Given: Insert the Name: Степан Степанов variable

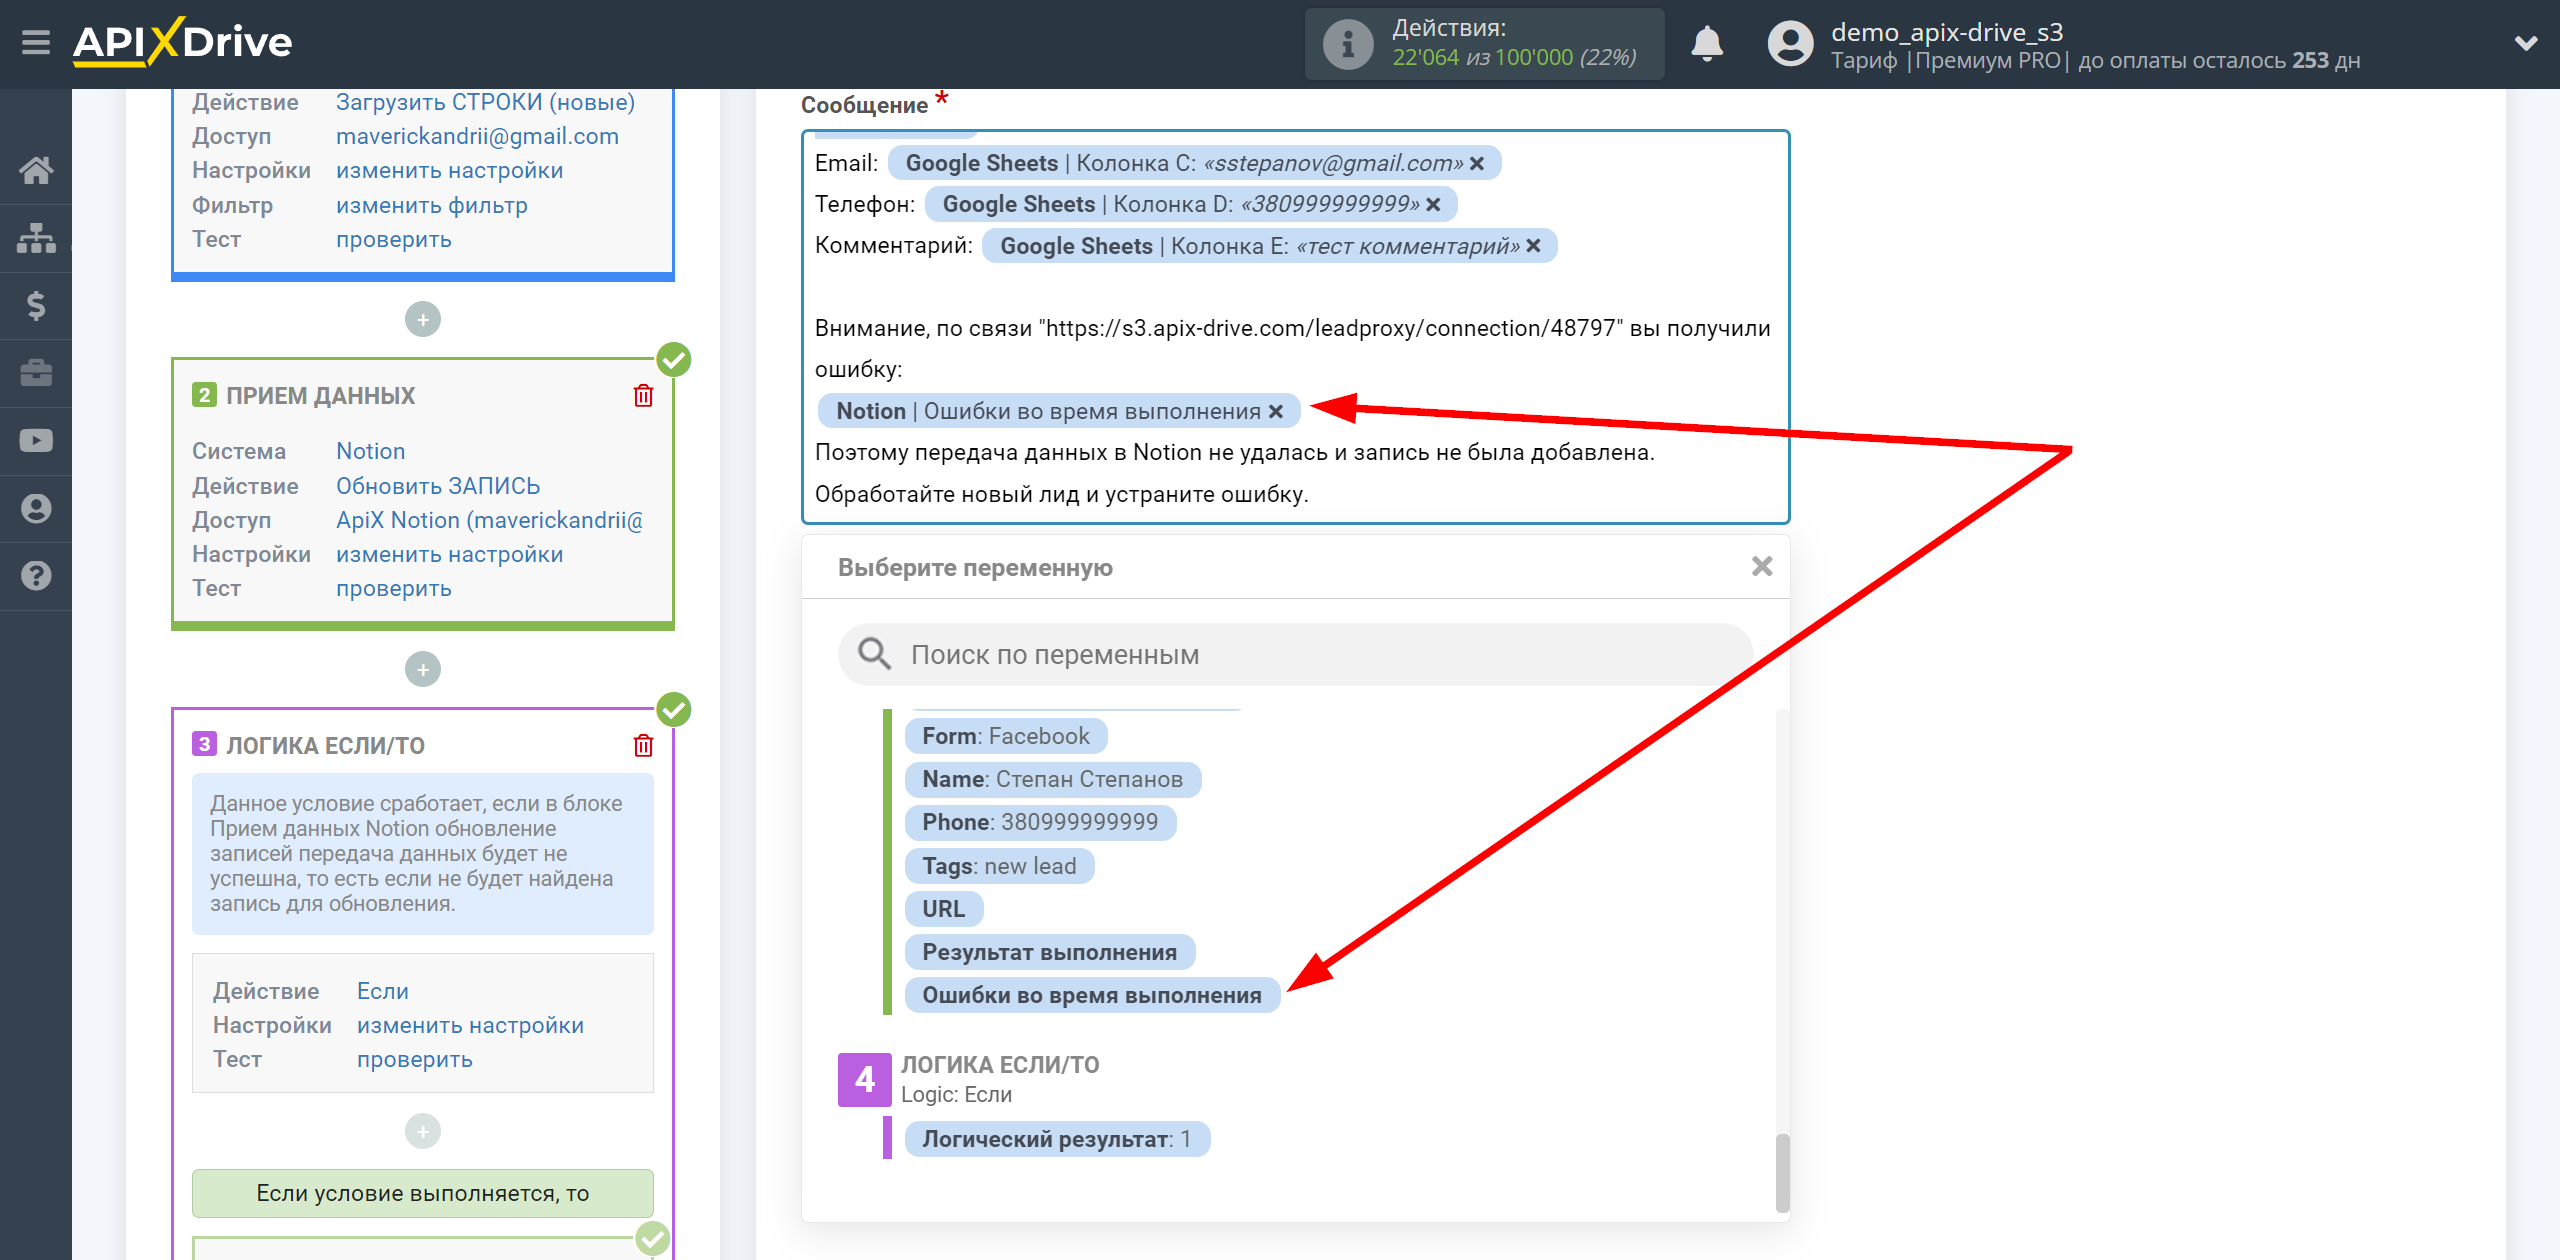Looking at the screenshot, I should pyautogui.click(x=1052, y=780).
